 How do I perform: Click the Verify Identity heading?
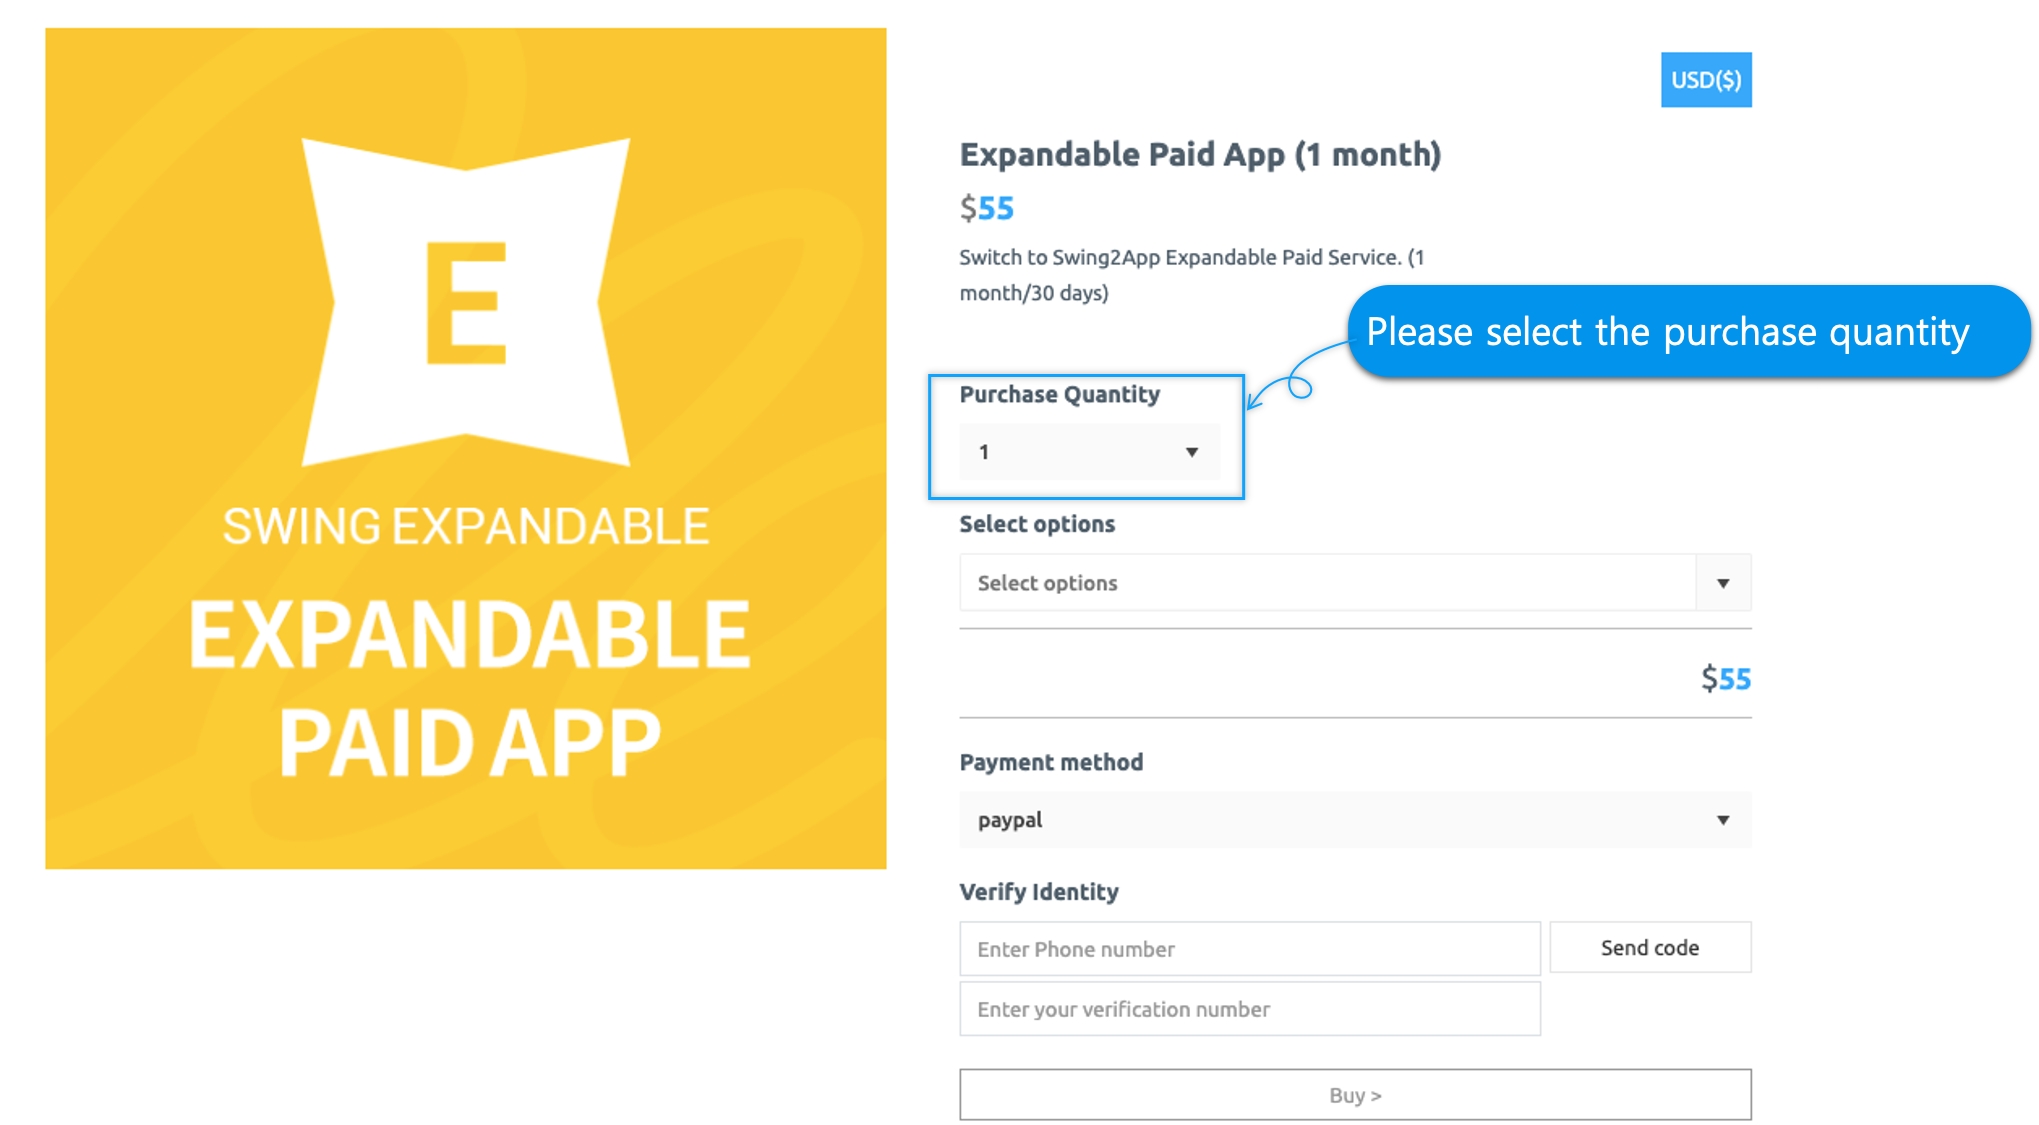(1039, 892)
